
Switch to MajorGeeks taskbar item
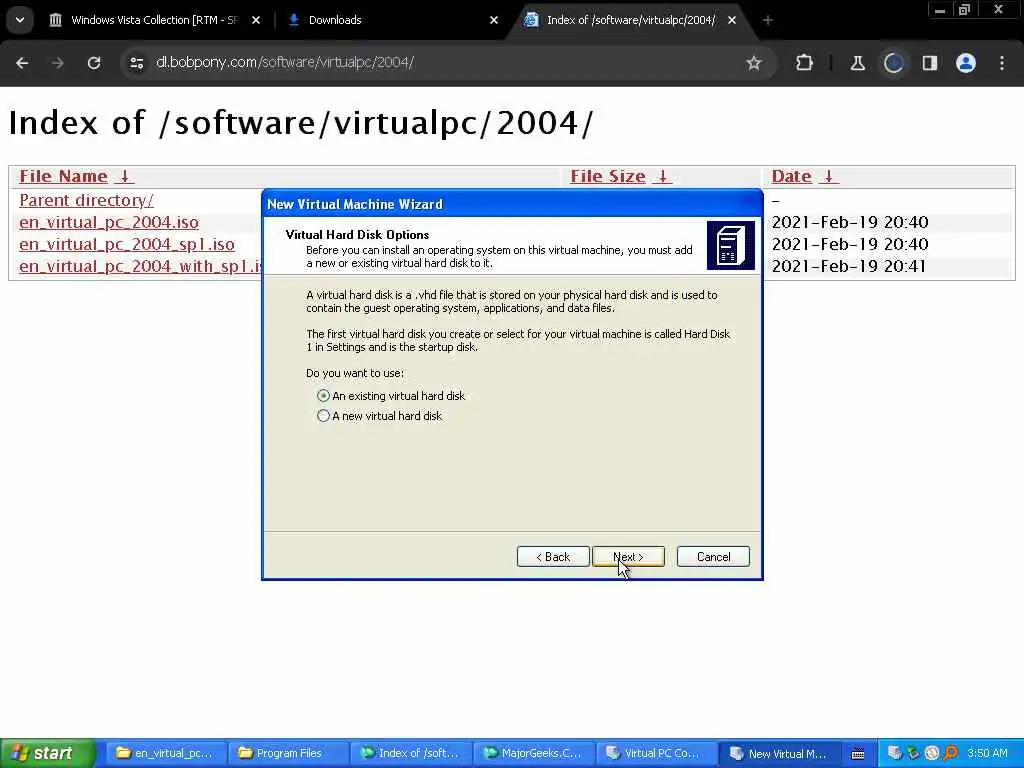[x=532, y=753]
